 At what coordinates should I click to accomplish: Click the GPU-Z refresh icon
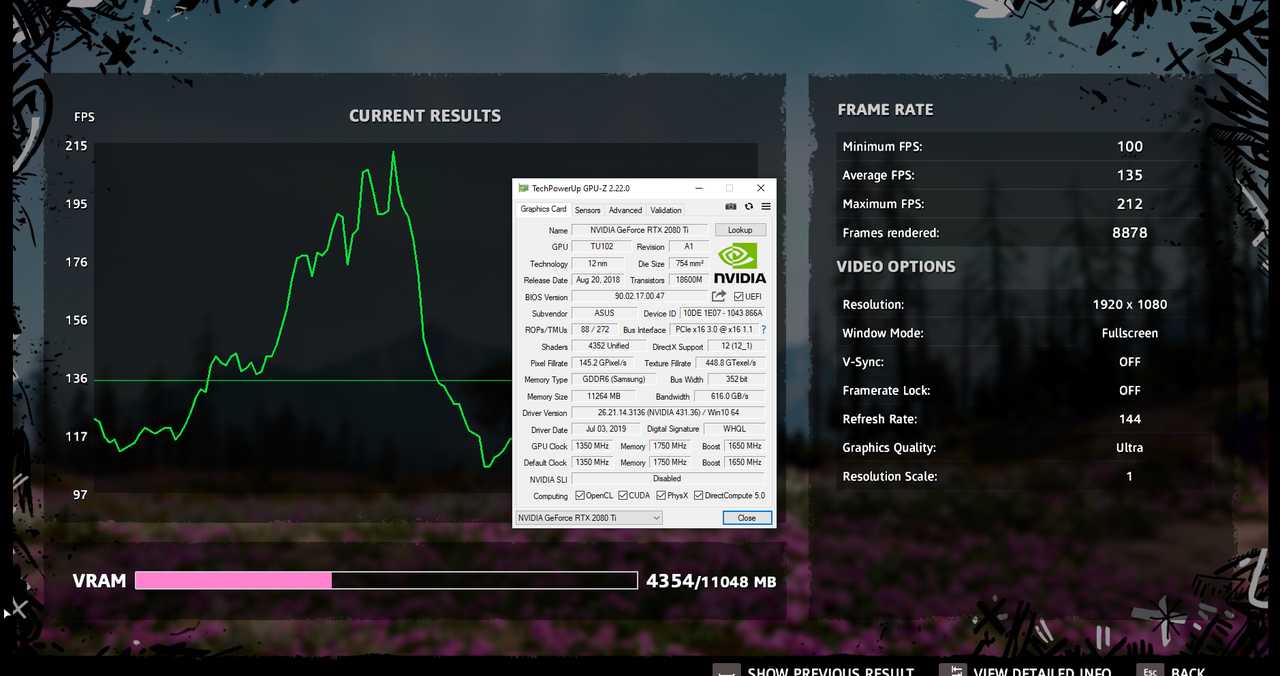pyautogui.click(x=749, y=207)
